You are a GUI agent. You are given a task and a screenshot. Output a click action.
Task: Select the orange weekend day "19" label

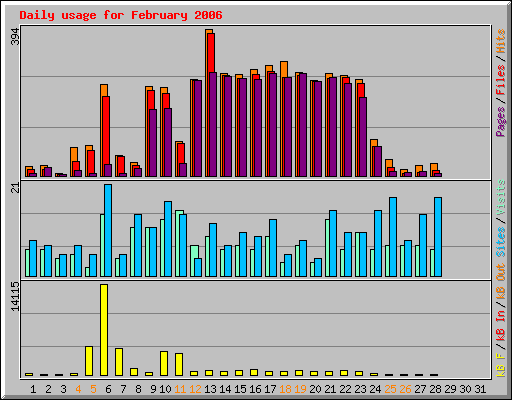pyautogui.click(x=300, y=389)
